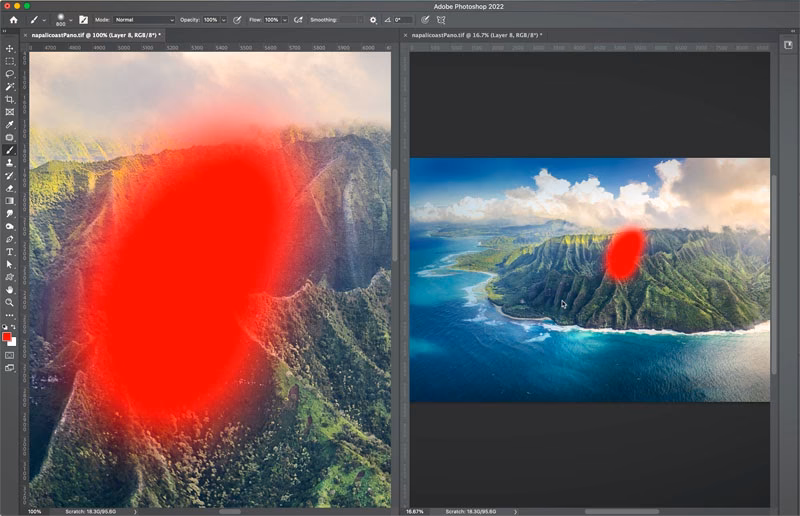Swap foreground and background colors
800x516 pixels.
point(14,327)
